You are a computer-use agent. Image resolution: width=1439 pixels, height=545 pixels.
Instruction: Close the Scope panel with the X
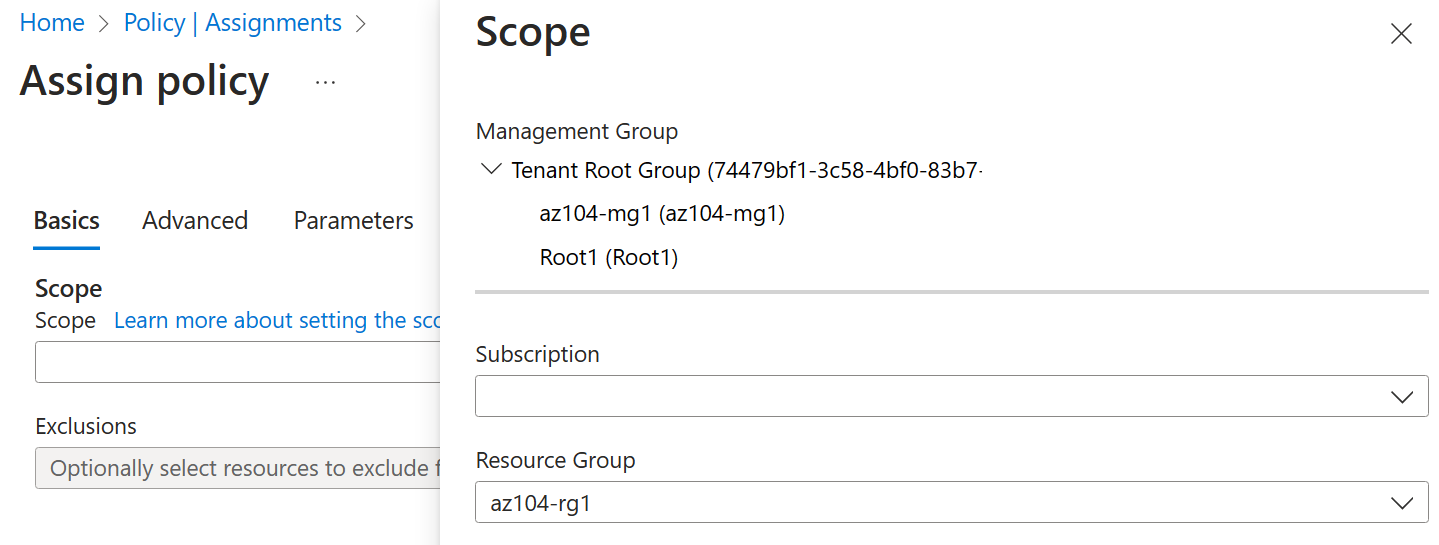click(1401, 34)
